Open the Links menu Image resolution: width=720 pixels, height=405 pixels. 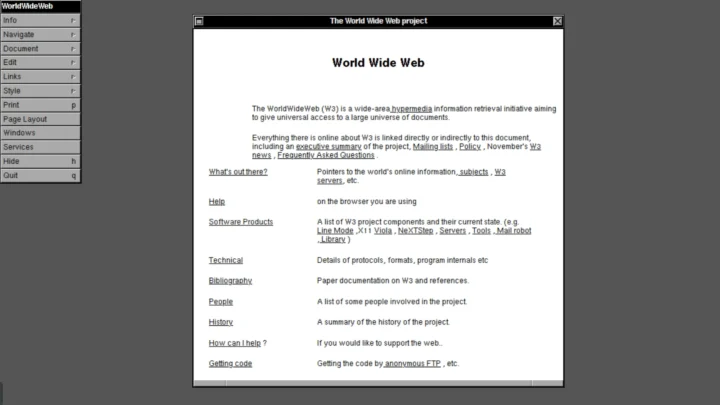(40, 77)
